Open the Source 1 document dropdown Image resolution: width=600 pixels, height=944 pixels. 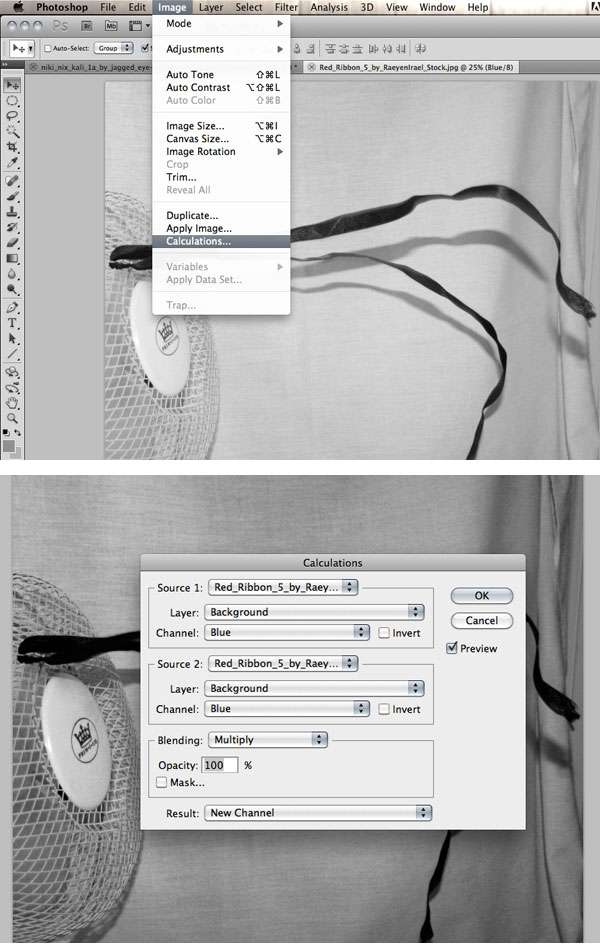pyautogui.click(x=283, y=587)
